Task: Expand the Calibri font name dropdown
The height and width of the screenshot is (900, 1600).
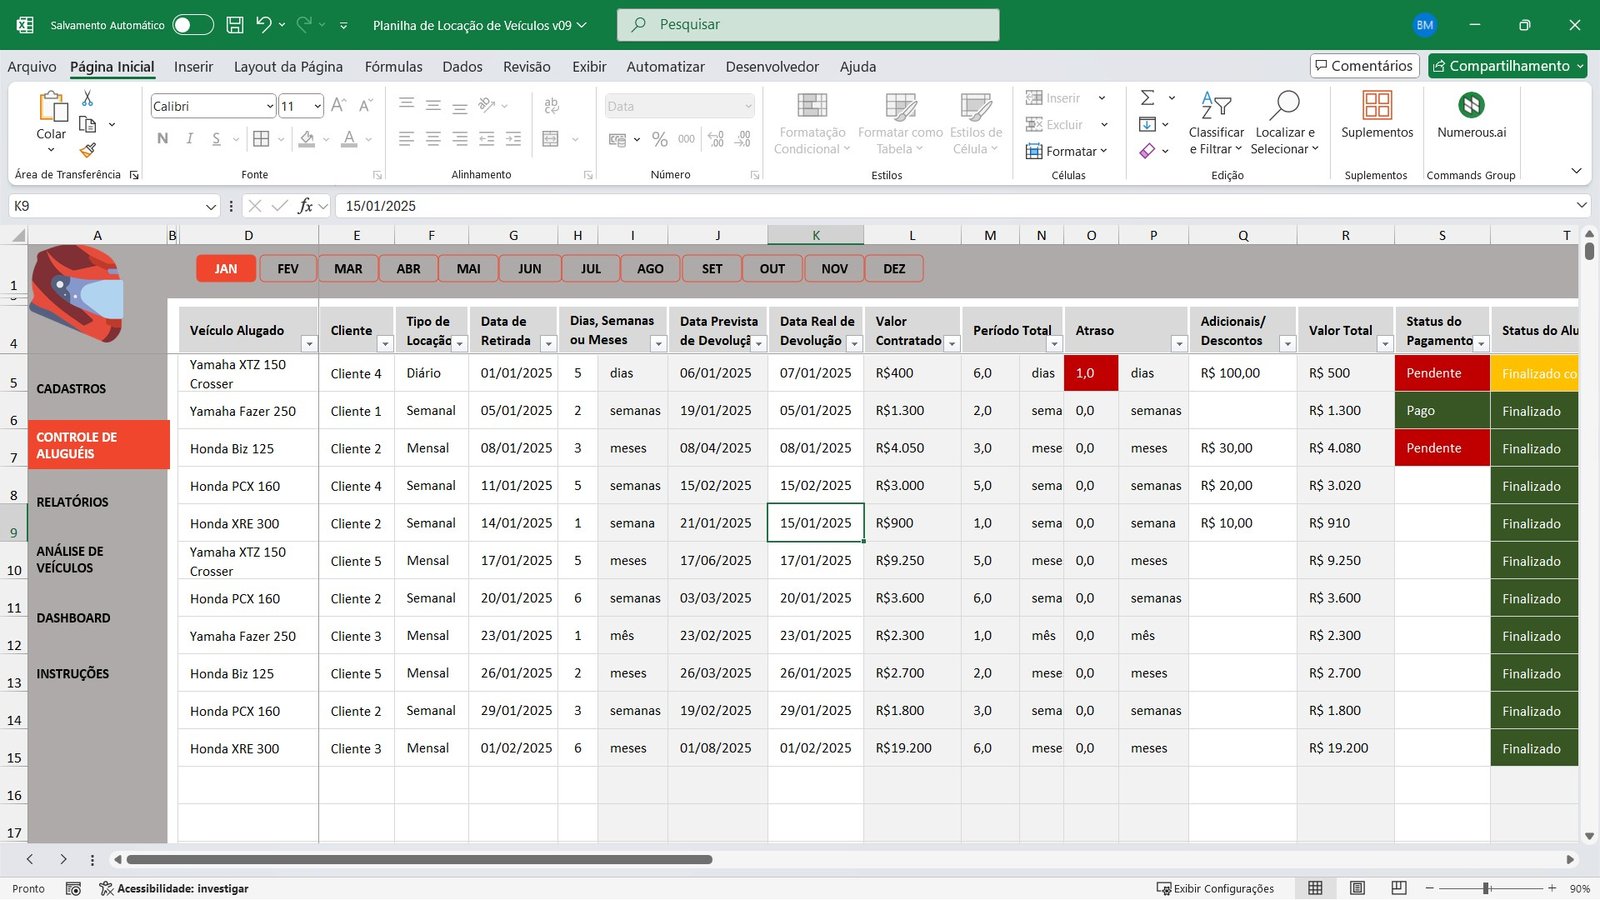Action: coord(270,106)
